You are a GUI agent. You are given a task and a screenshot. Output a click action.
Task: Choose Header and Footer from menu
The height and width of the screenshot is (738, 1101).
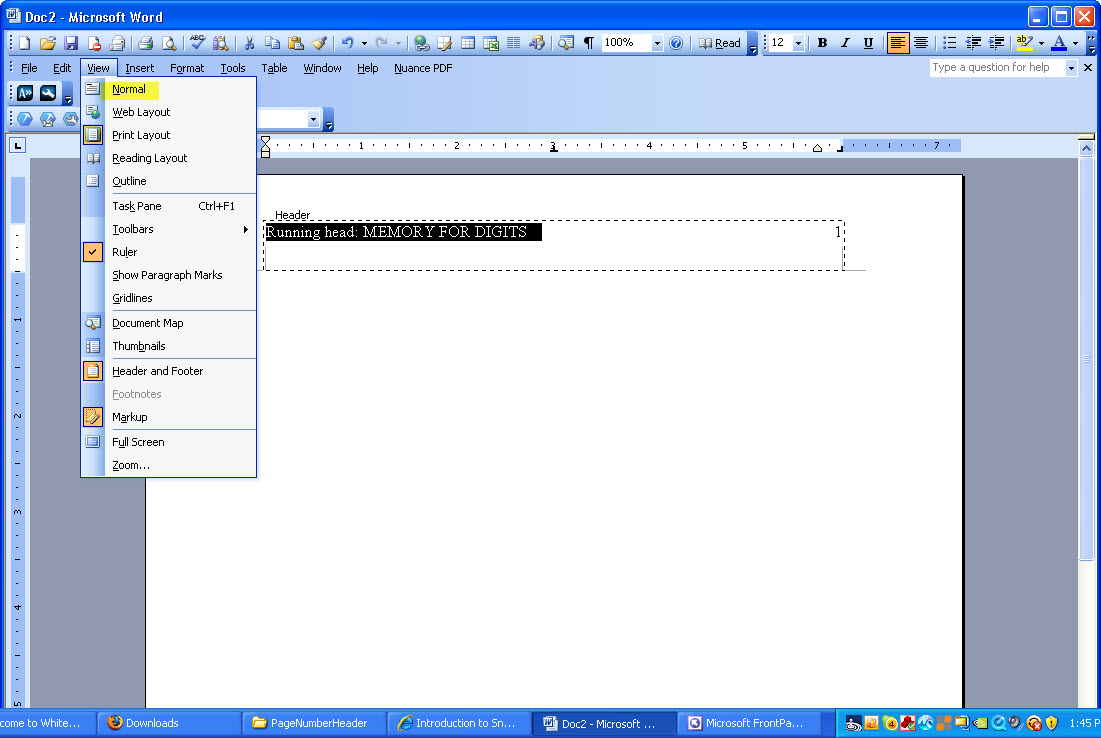pyautogui.click(x=169, y=371)
